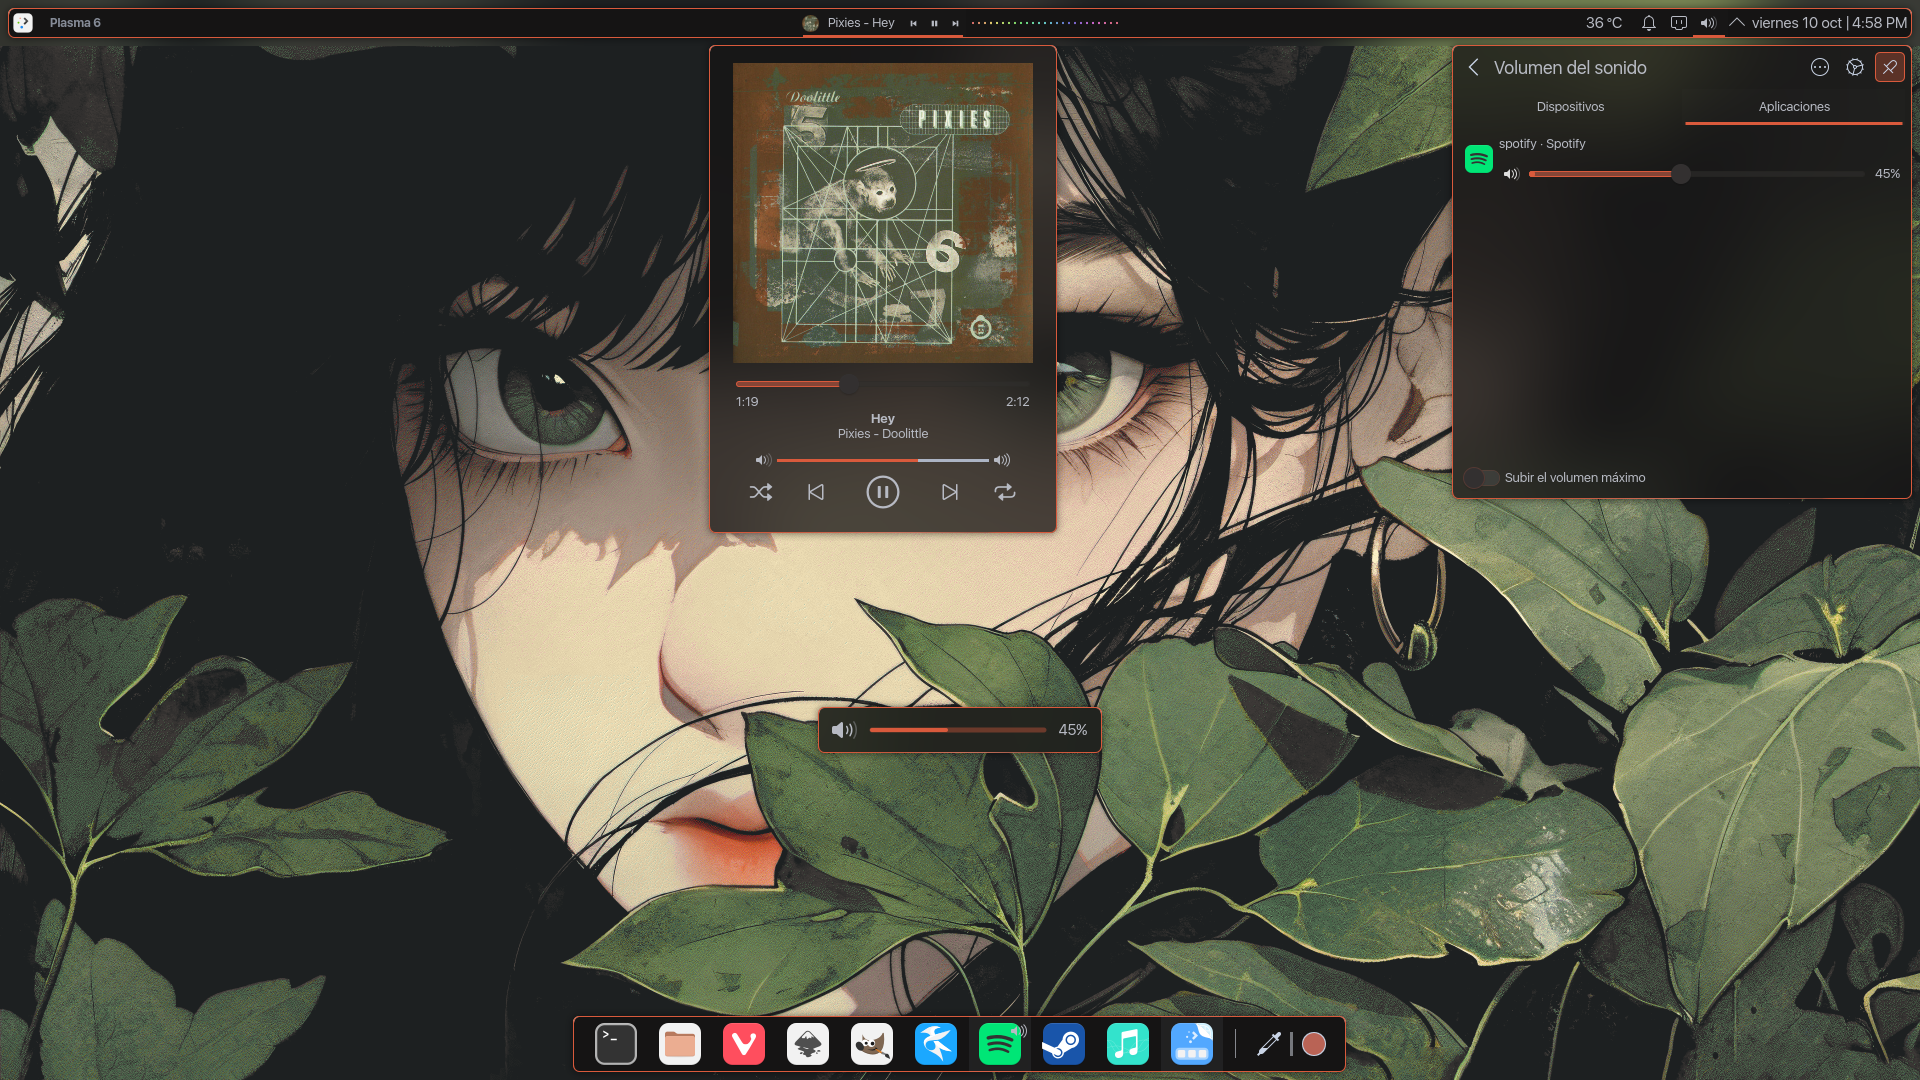Open GIMP from the dock
The width and height of the screenshot is (1920, 1080).
(x=872, y=1044)
